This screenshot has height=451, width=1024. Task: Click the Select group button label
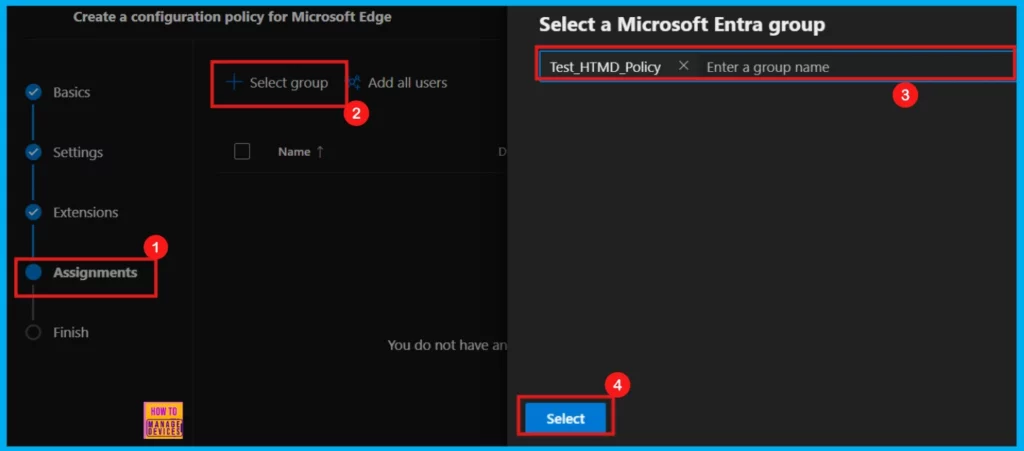pyautogui.click(x=289, y=83)
